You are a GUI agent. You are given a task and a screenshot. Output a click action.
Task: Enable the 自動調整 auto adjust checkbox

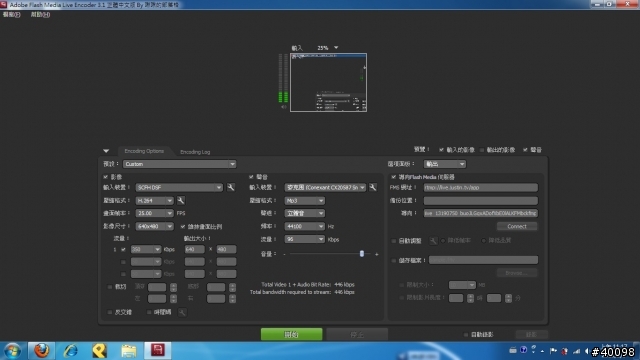coord(394,241)
